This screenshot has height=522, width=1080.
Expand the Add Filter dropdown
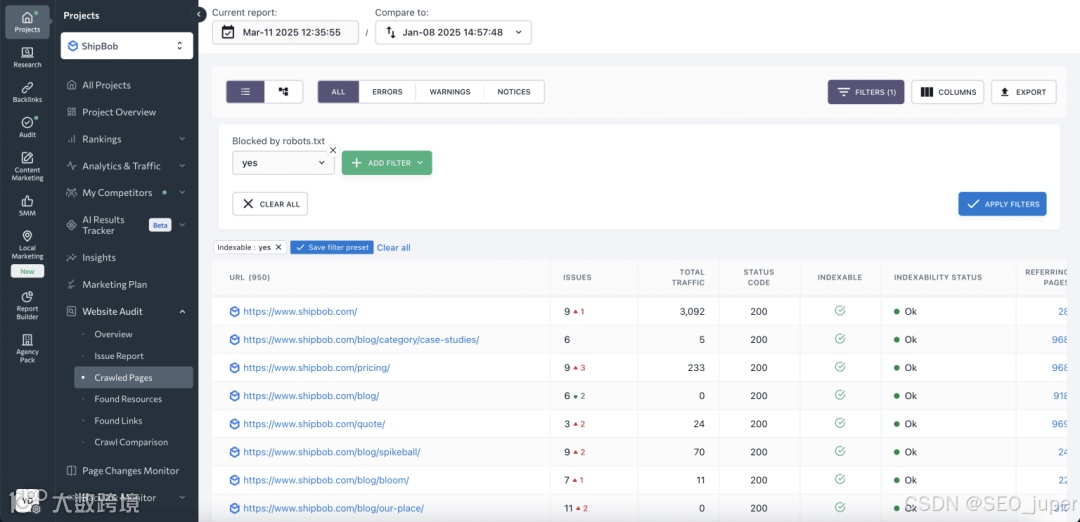click(386, 163)
